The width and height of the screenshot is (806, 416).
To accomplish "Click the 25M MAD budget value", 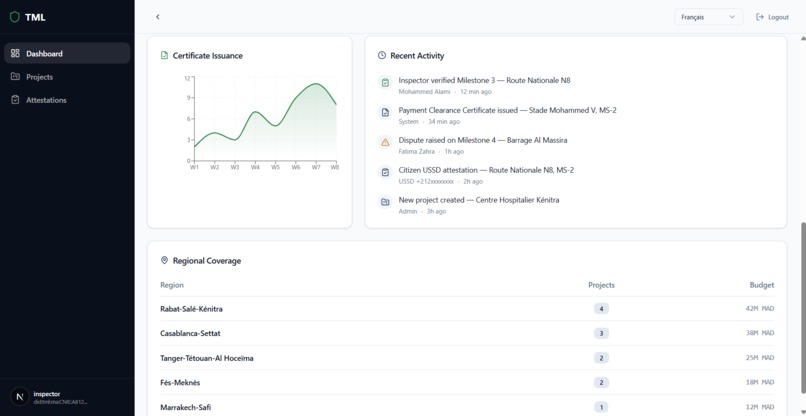I will pyautogui.click(x=760, y=358).
